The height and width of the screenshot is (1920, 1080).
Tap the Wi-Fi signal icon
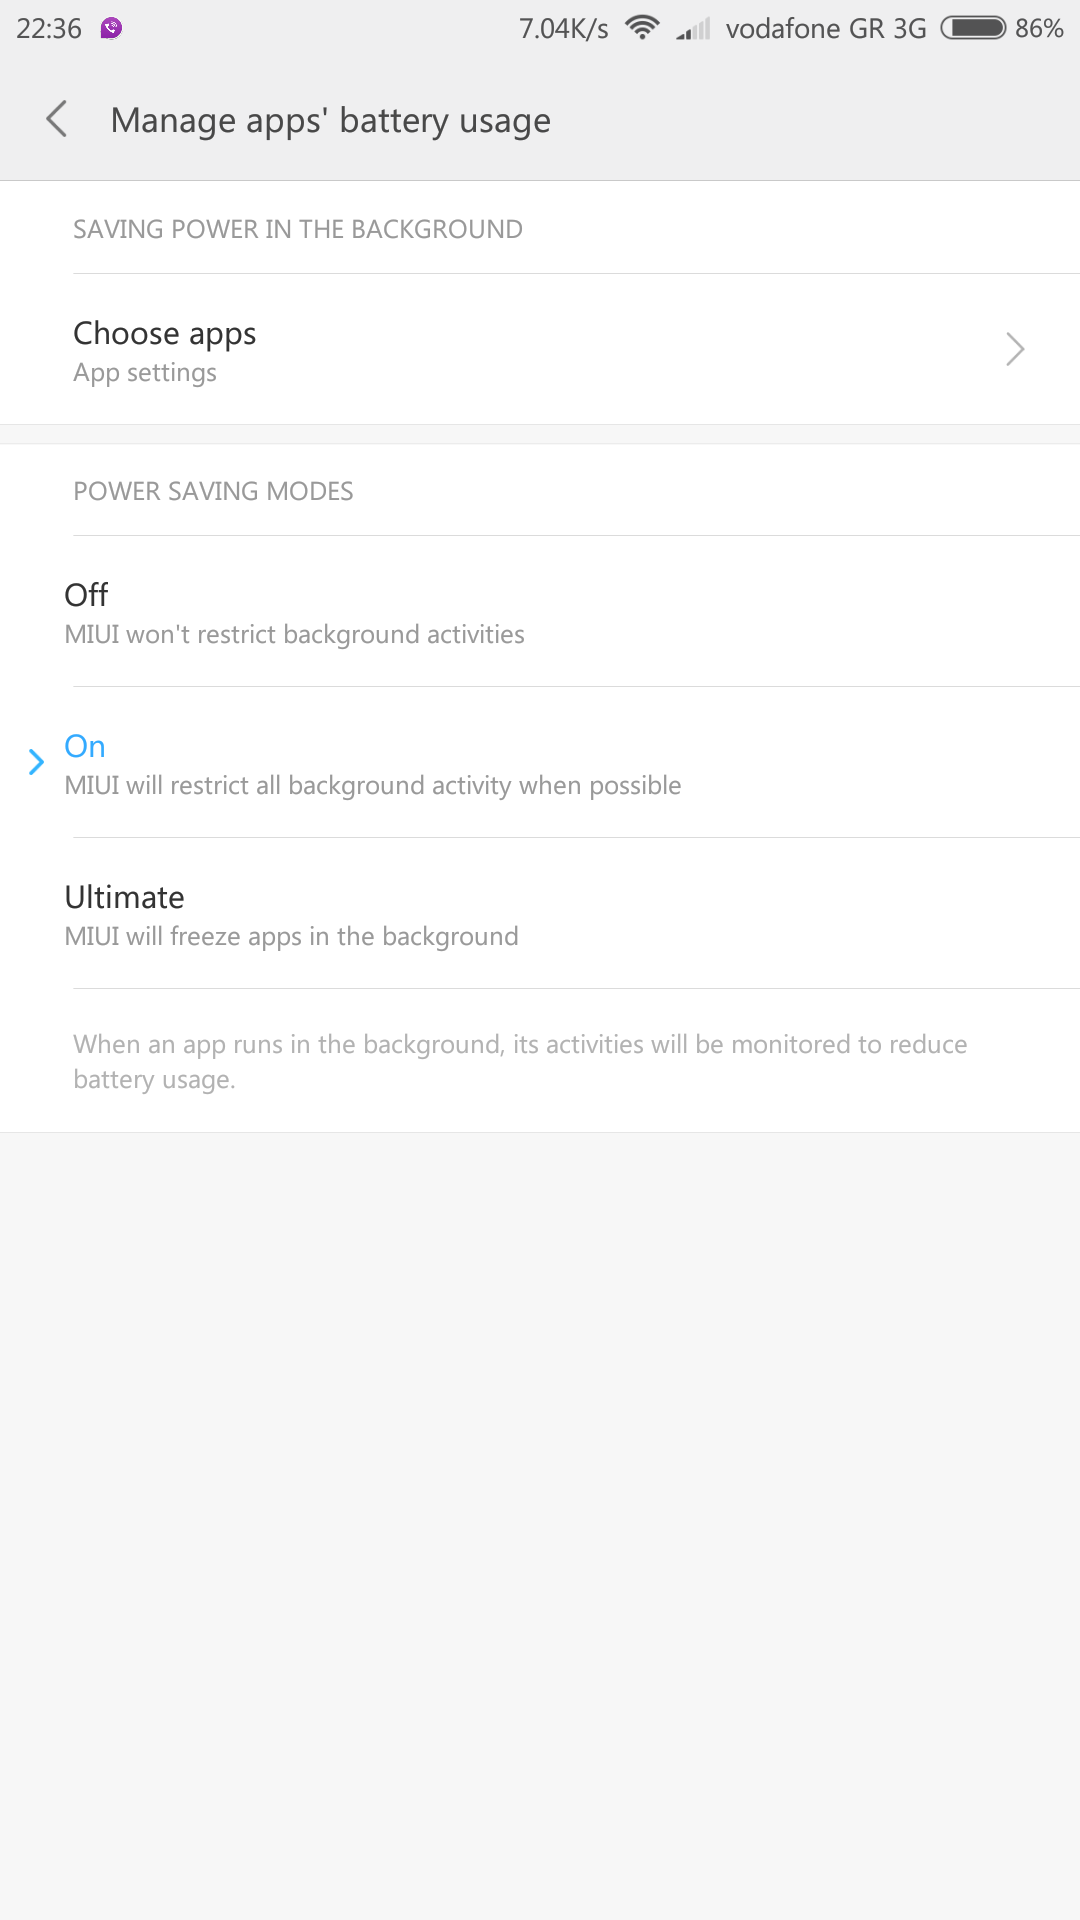click(642, 28)
